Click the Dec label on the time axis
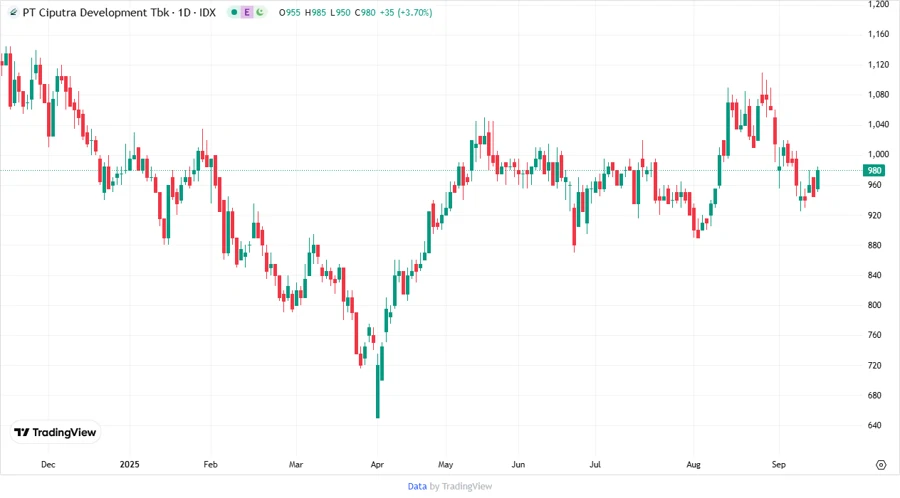The width and height of the screenshot is (900, 498). click(x=48, y=464)
